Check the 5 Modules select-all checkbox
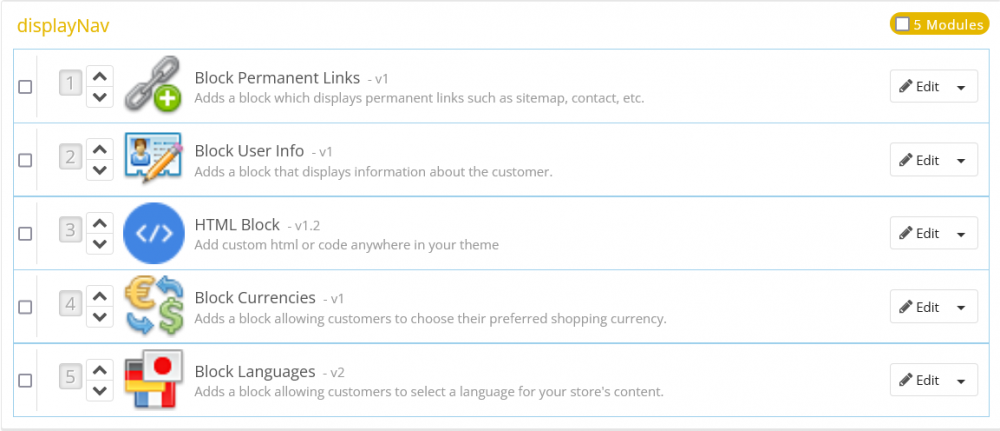This screenshot has height=431, width=1000. pyautogui.click(x=902, y=24)
